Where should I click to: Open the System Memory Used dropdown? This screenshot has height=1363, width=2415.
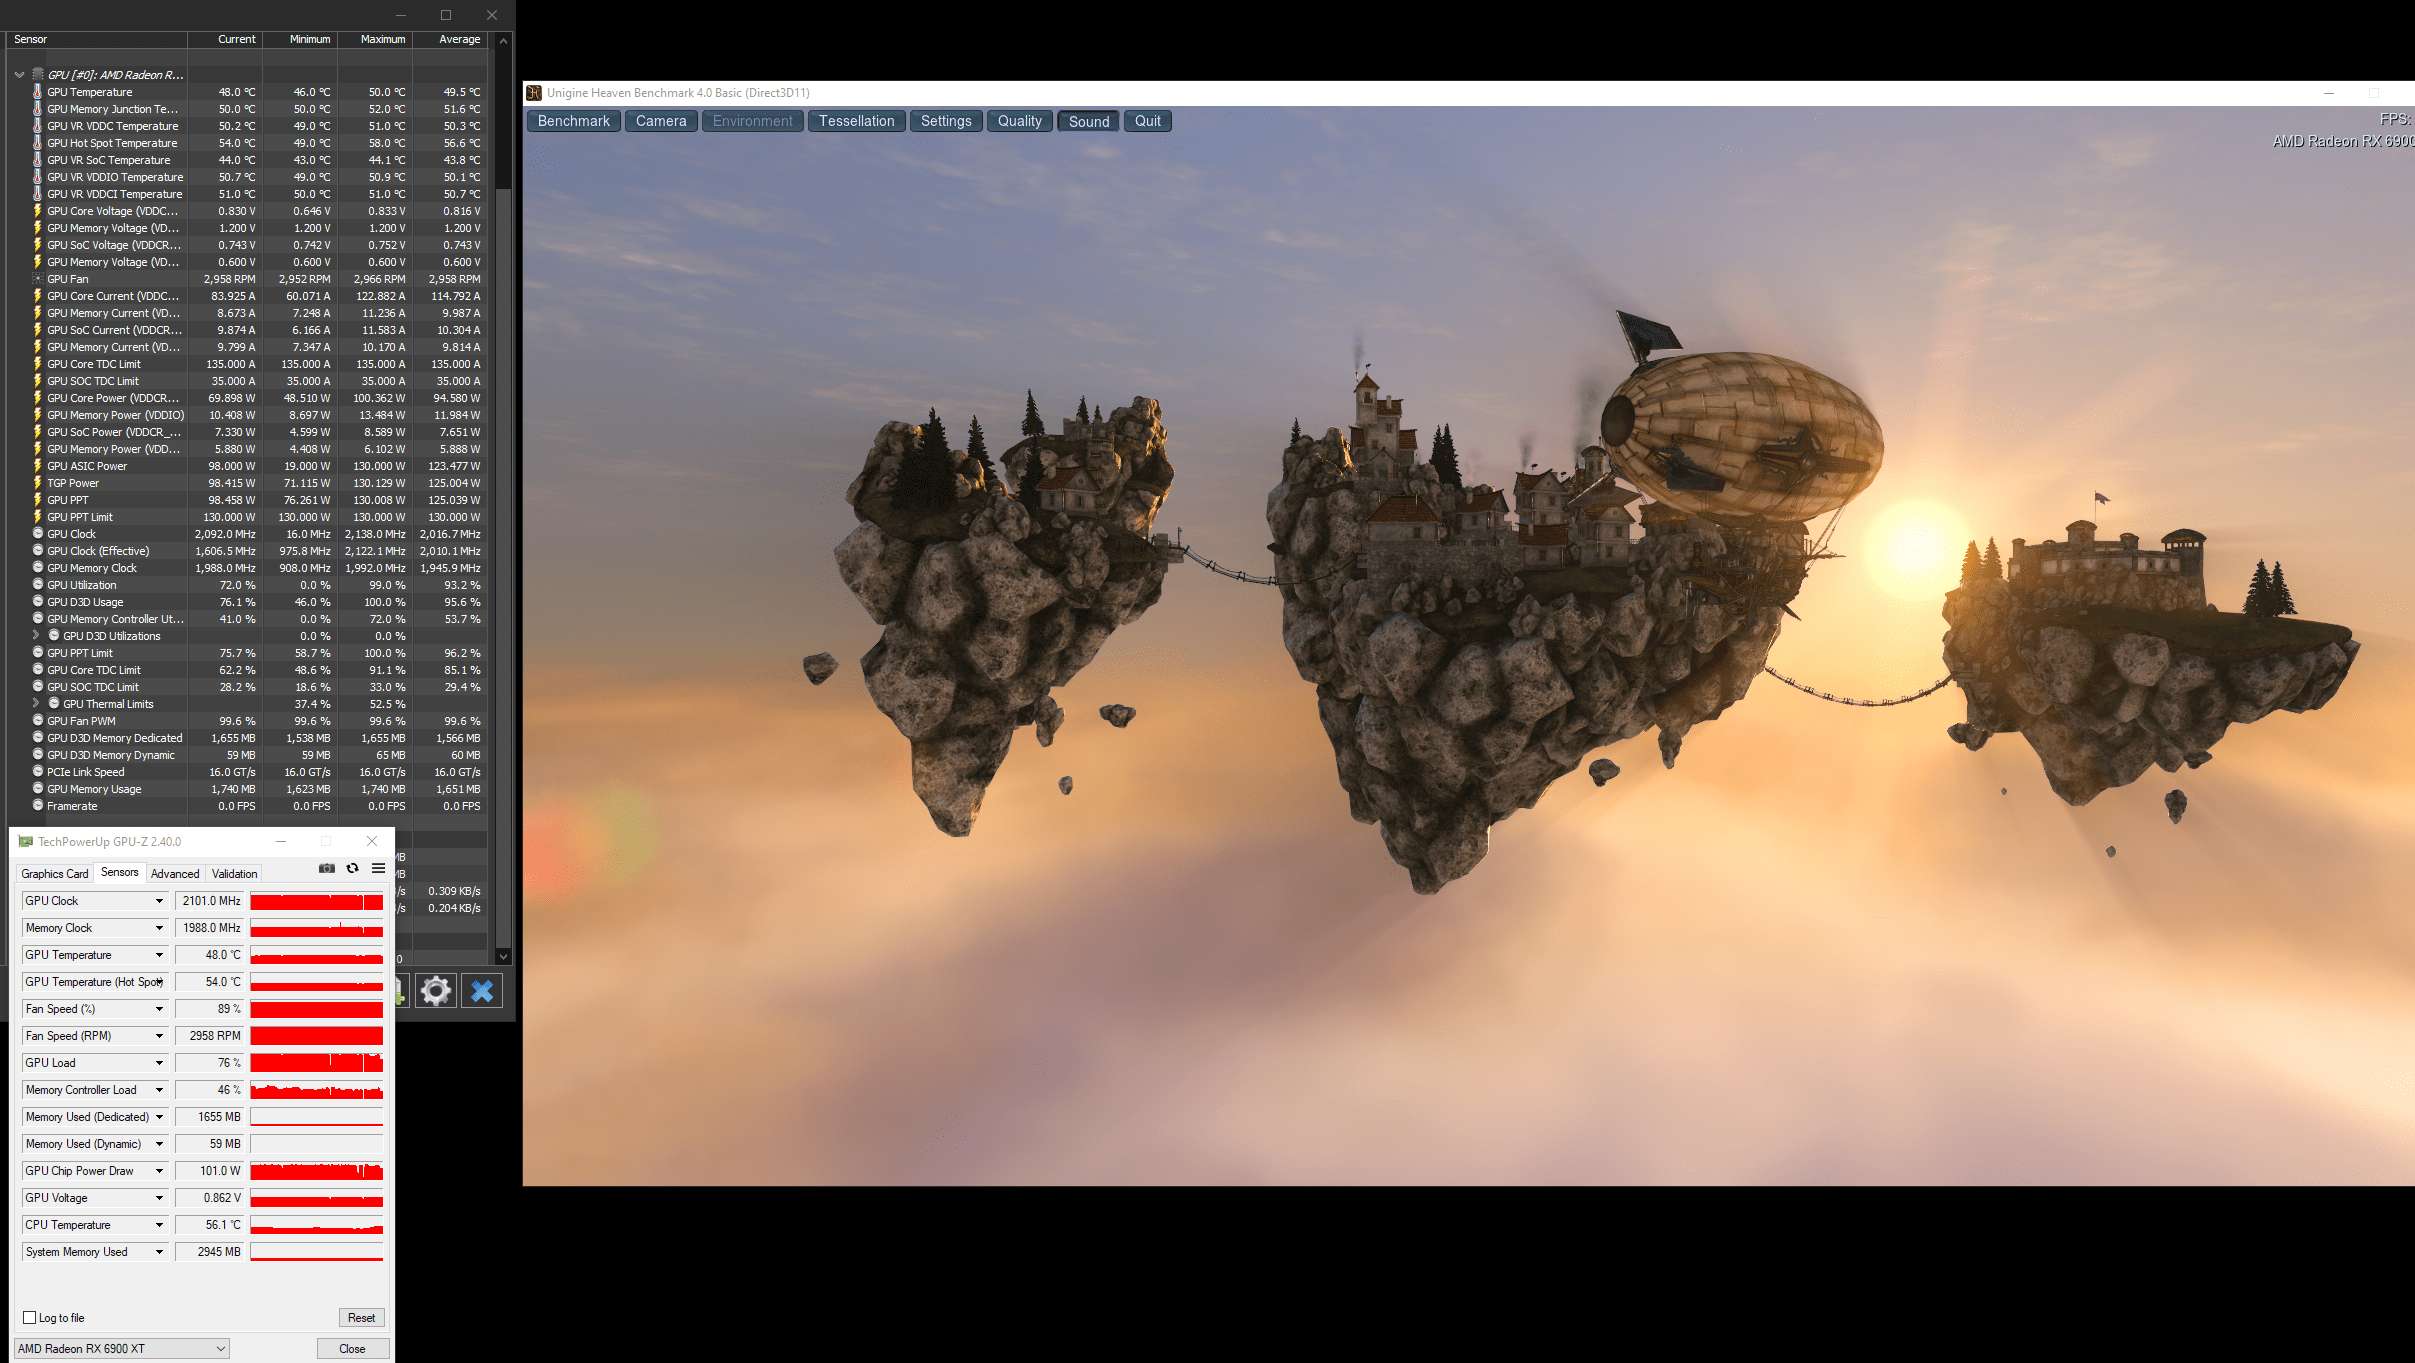[x=159, y=1252]
